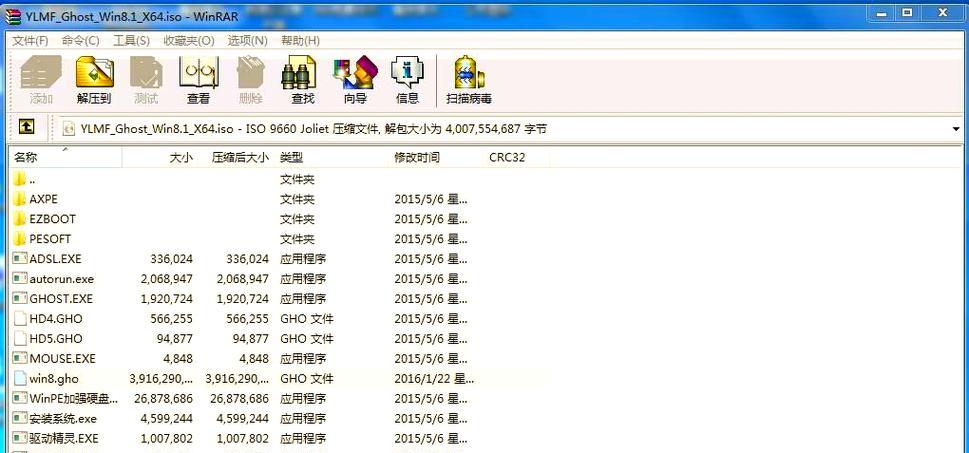Click "GHO 文件" type in HD4.GHO row
The height and width of the screenshot is (453, 969).
pyautogui.click(x=307, y=319)
